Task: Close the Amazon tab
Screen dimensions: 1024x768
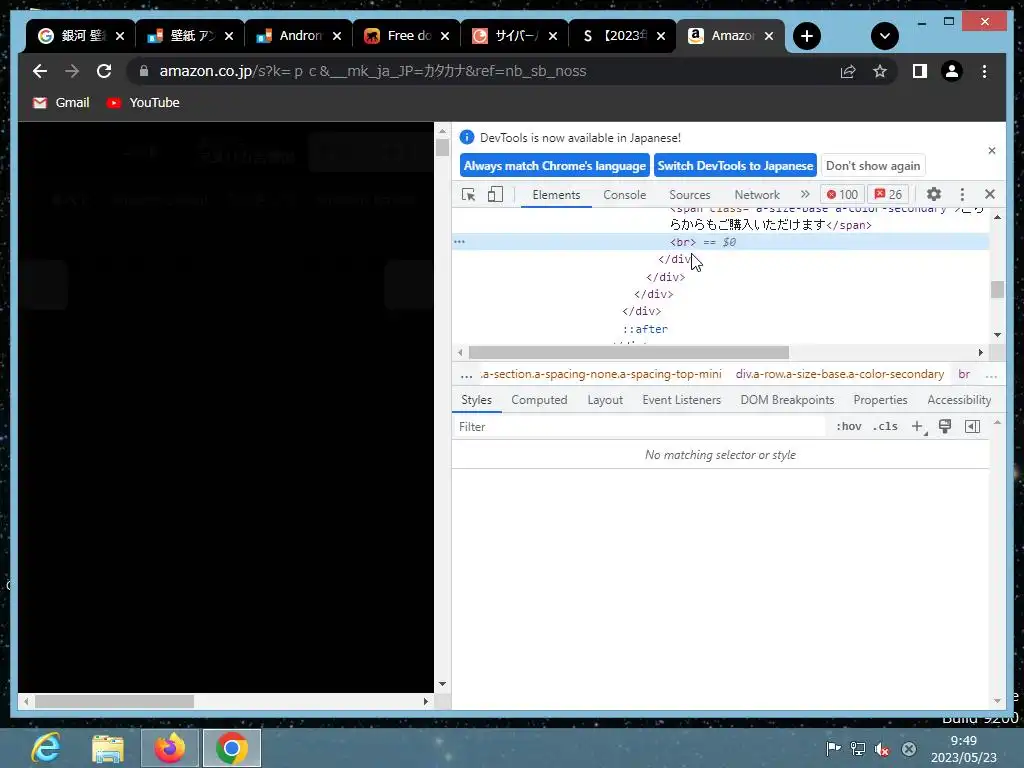Action: (769, 36)
